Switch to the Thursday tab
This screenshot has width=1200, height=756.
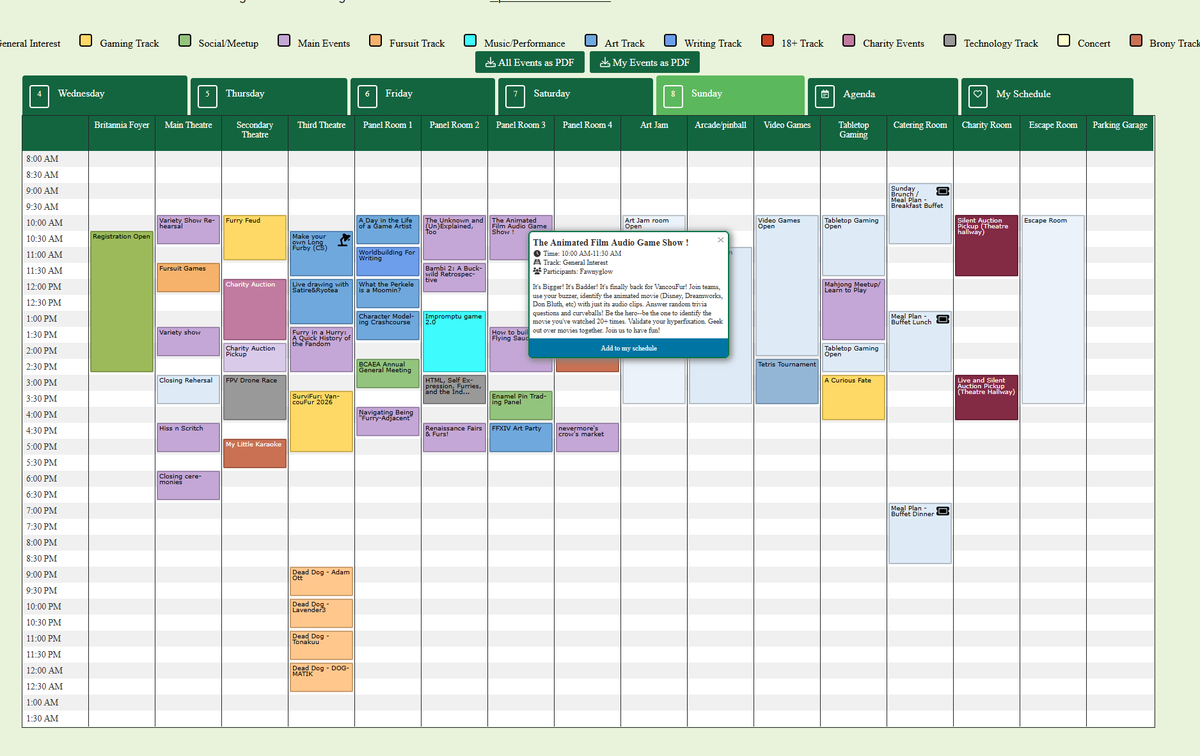(269, 95)
